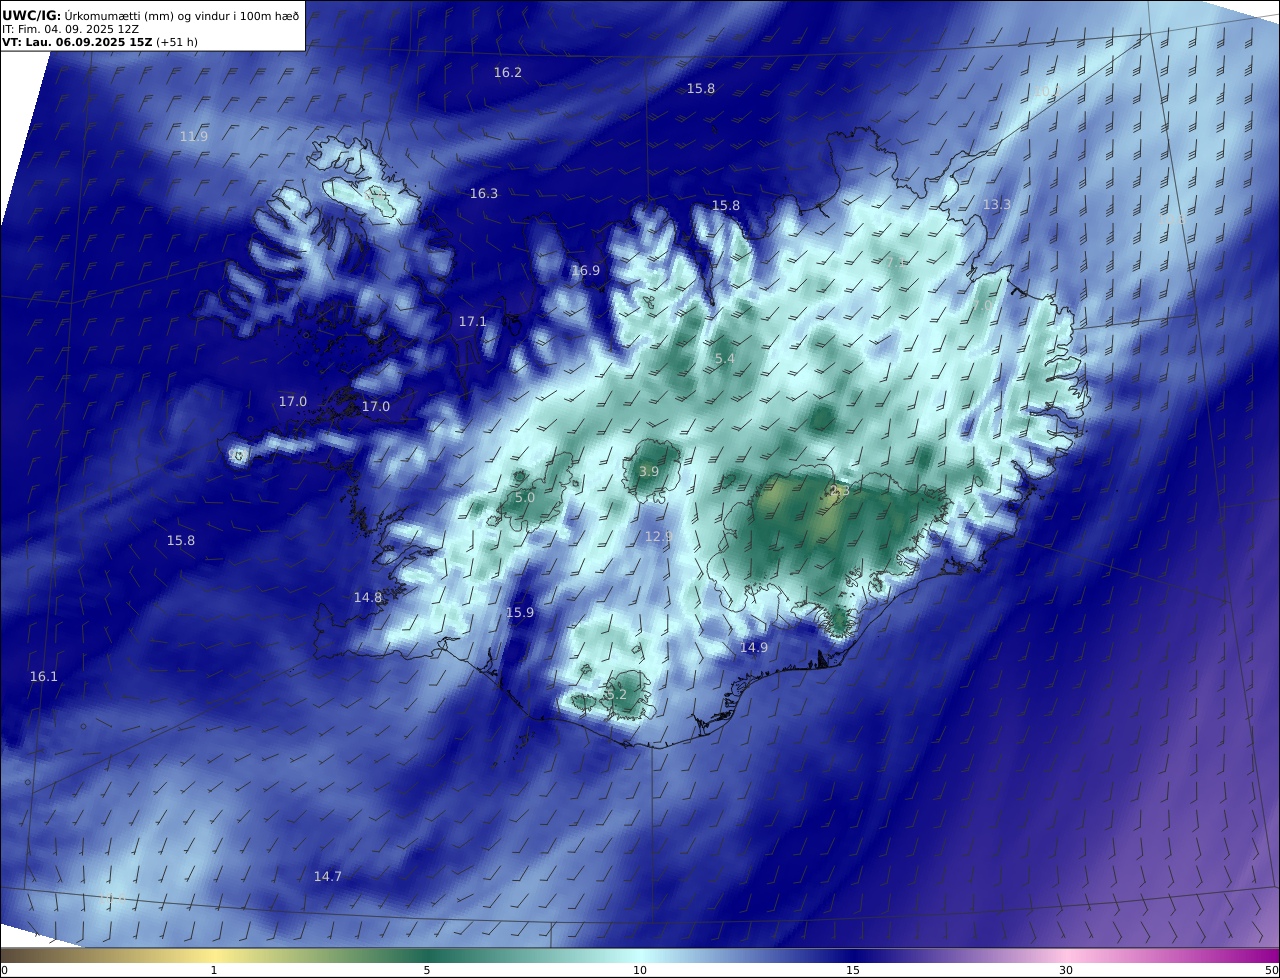
Task: Click the colorbar tick label 10
Action: point(640,970)
